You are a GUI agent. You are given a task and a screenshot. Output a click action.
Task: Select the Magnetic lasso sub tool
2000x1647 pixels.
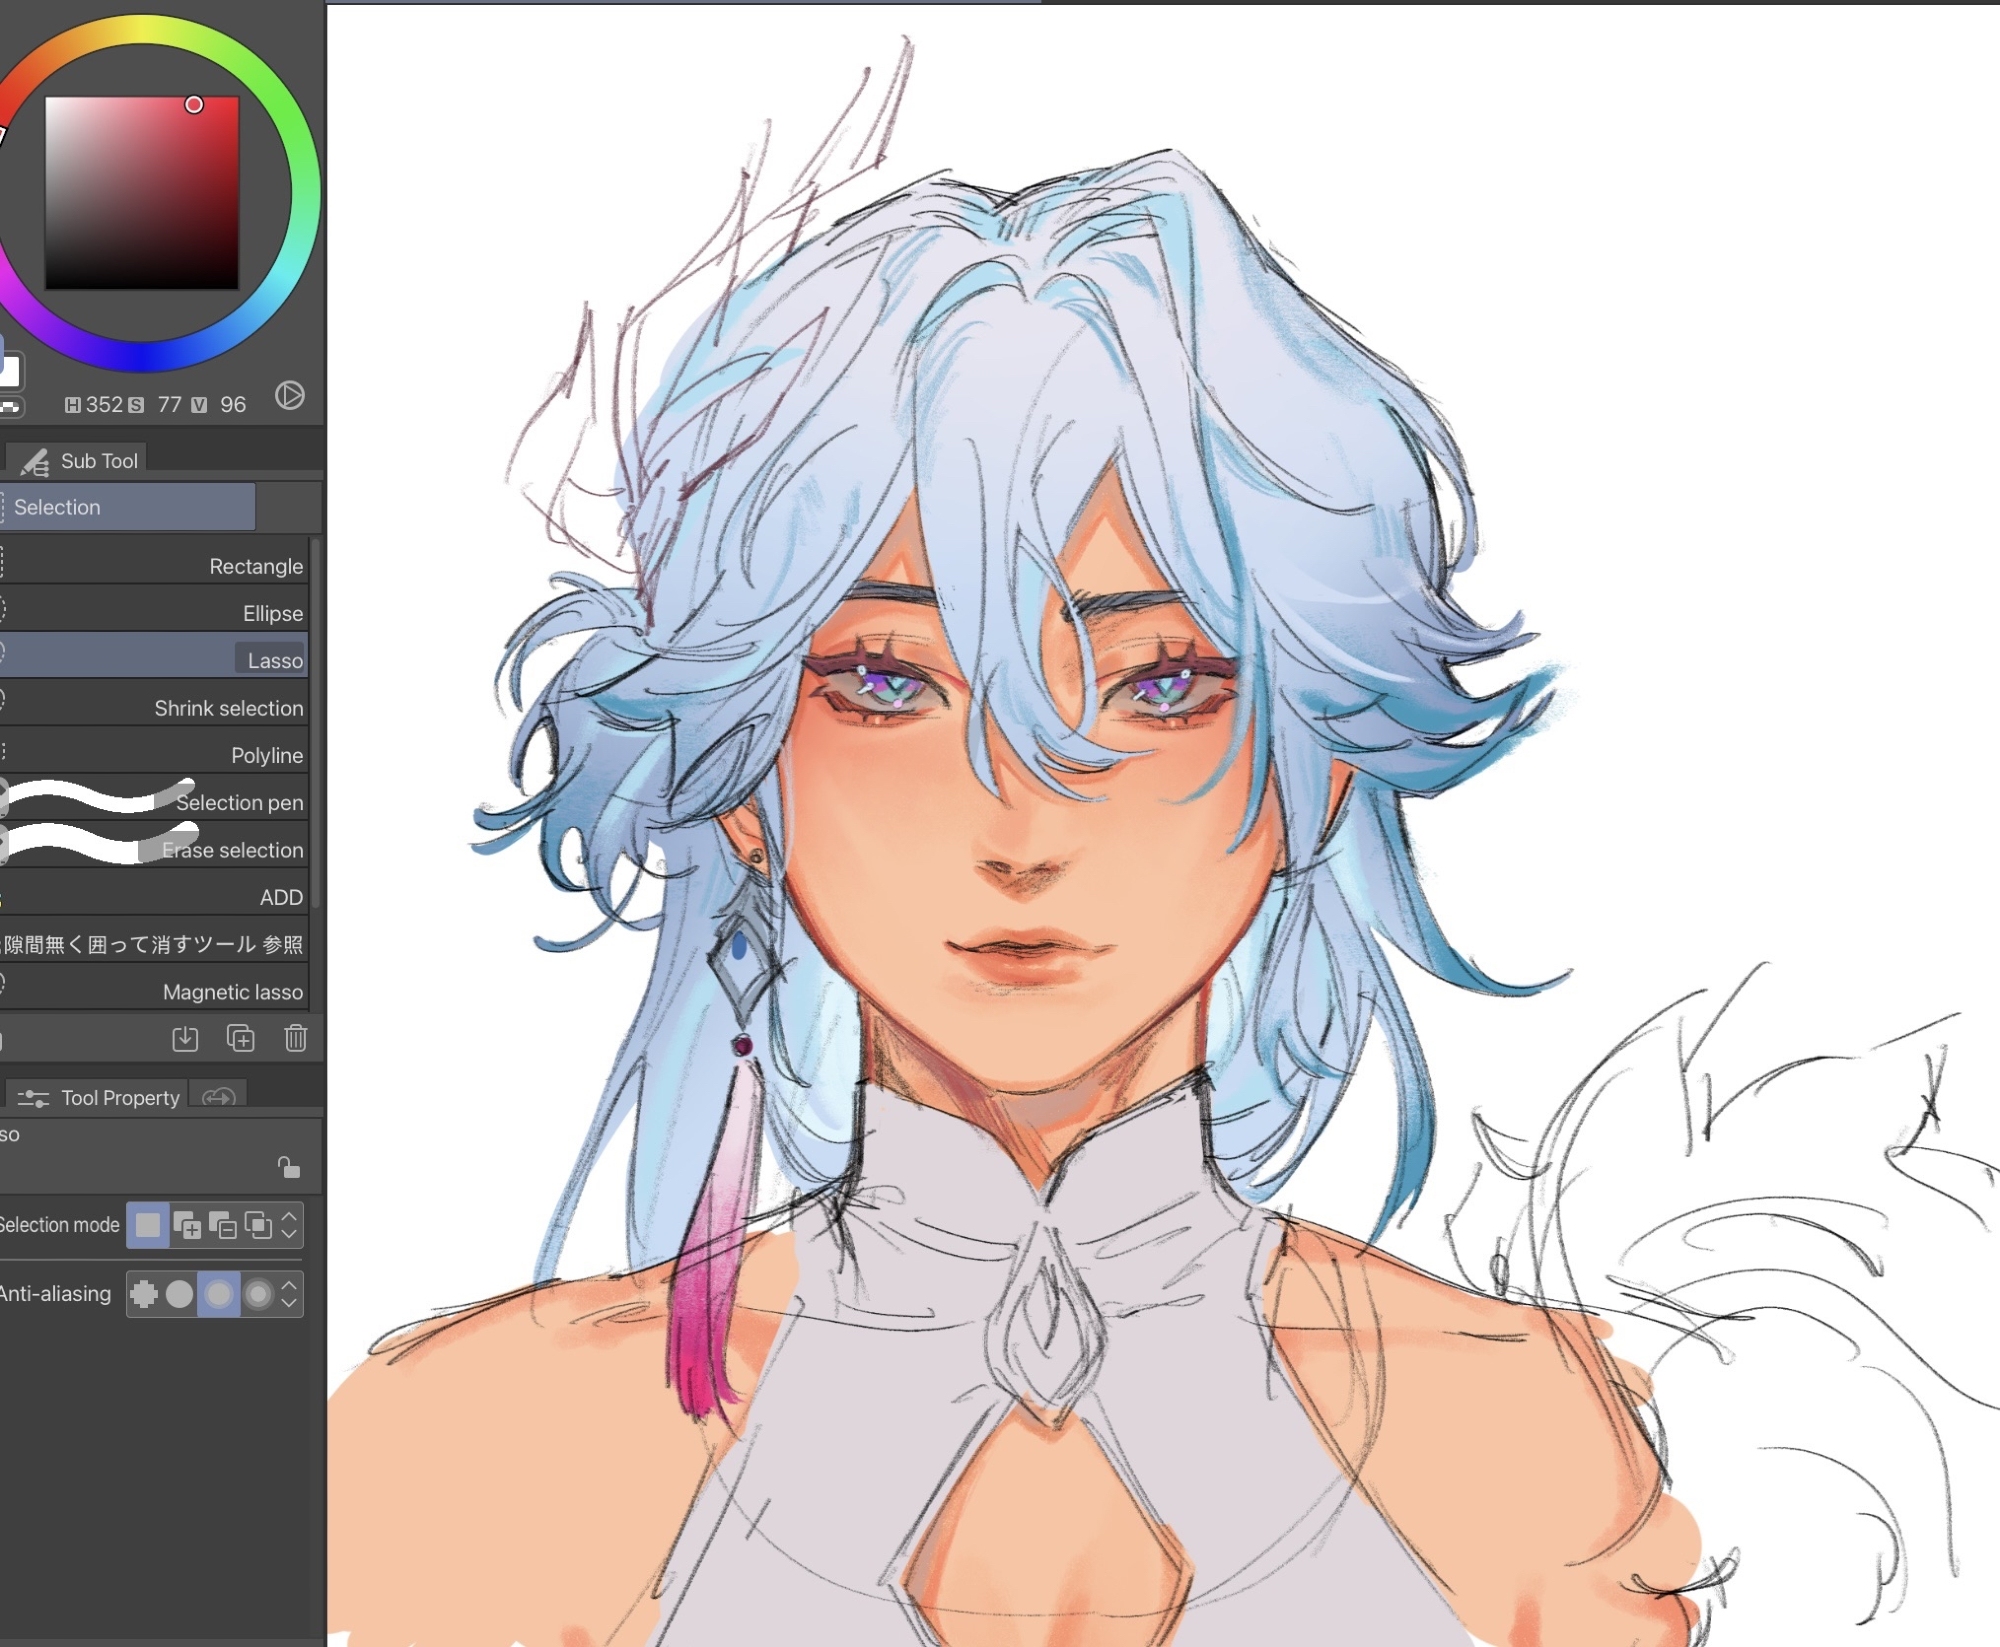232,992
